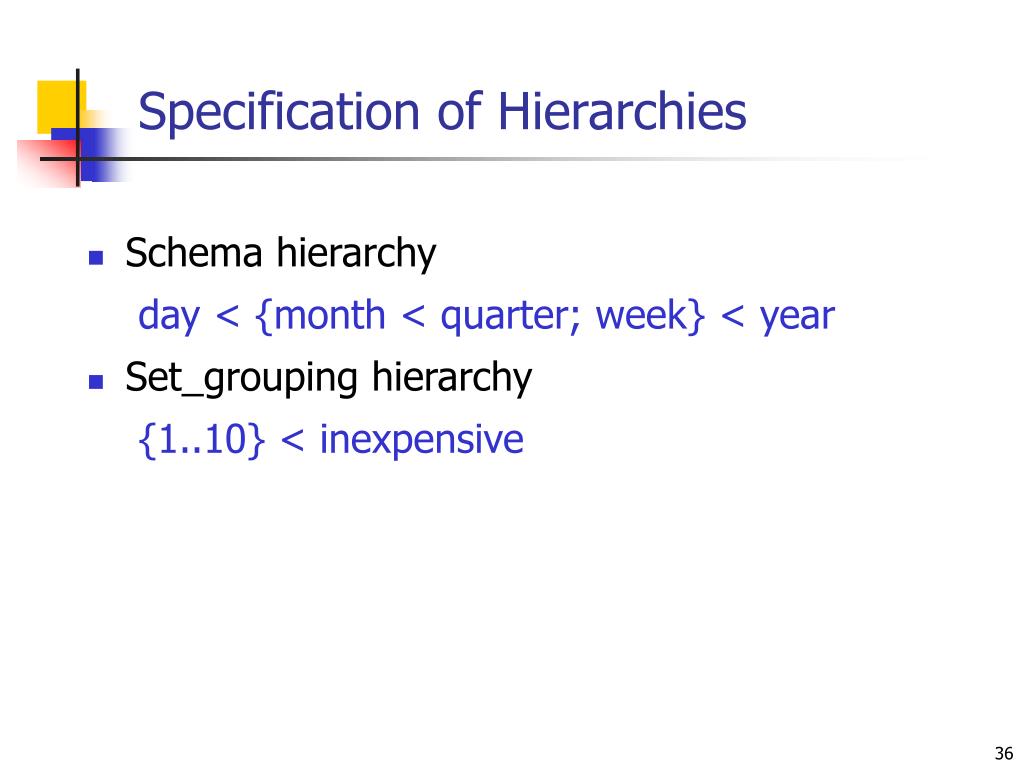Click the blue bullet beside Schema hierarchy

(96, 257)
